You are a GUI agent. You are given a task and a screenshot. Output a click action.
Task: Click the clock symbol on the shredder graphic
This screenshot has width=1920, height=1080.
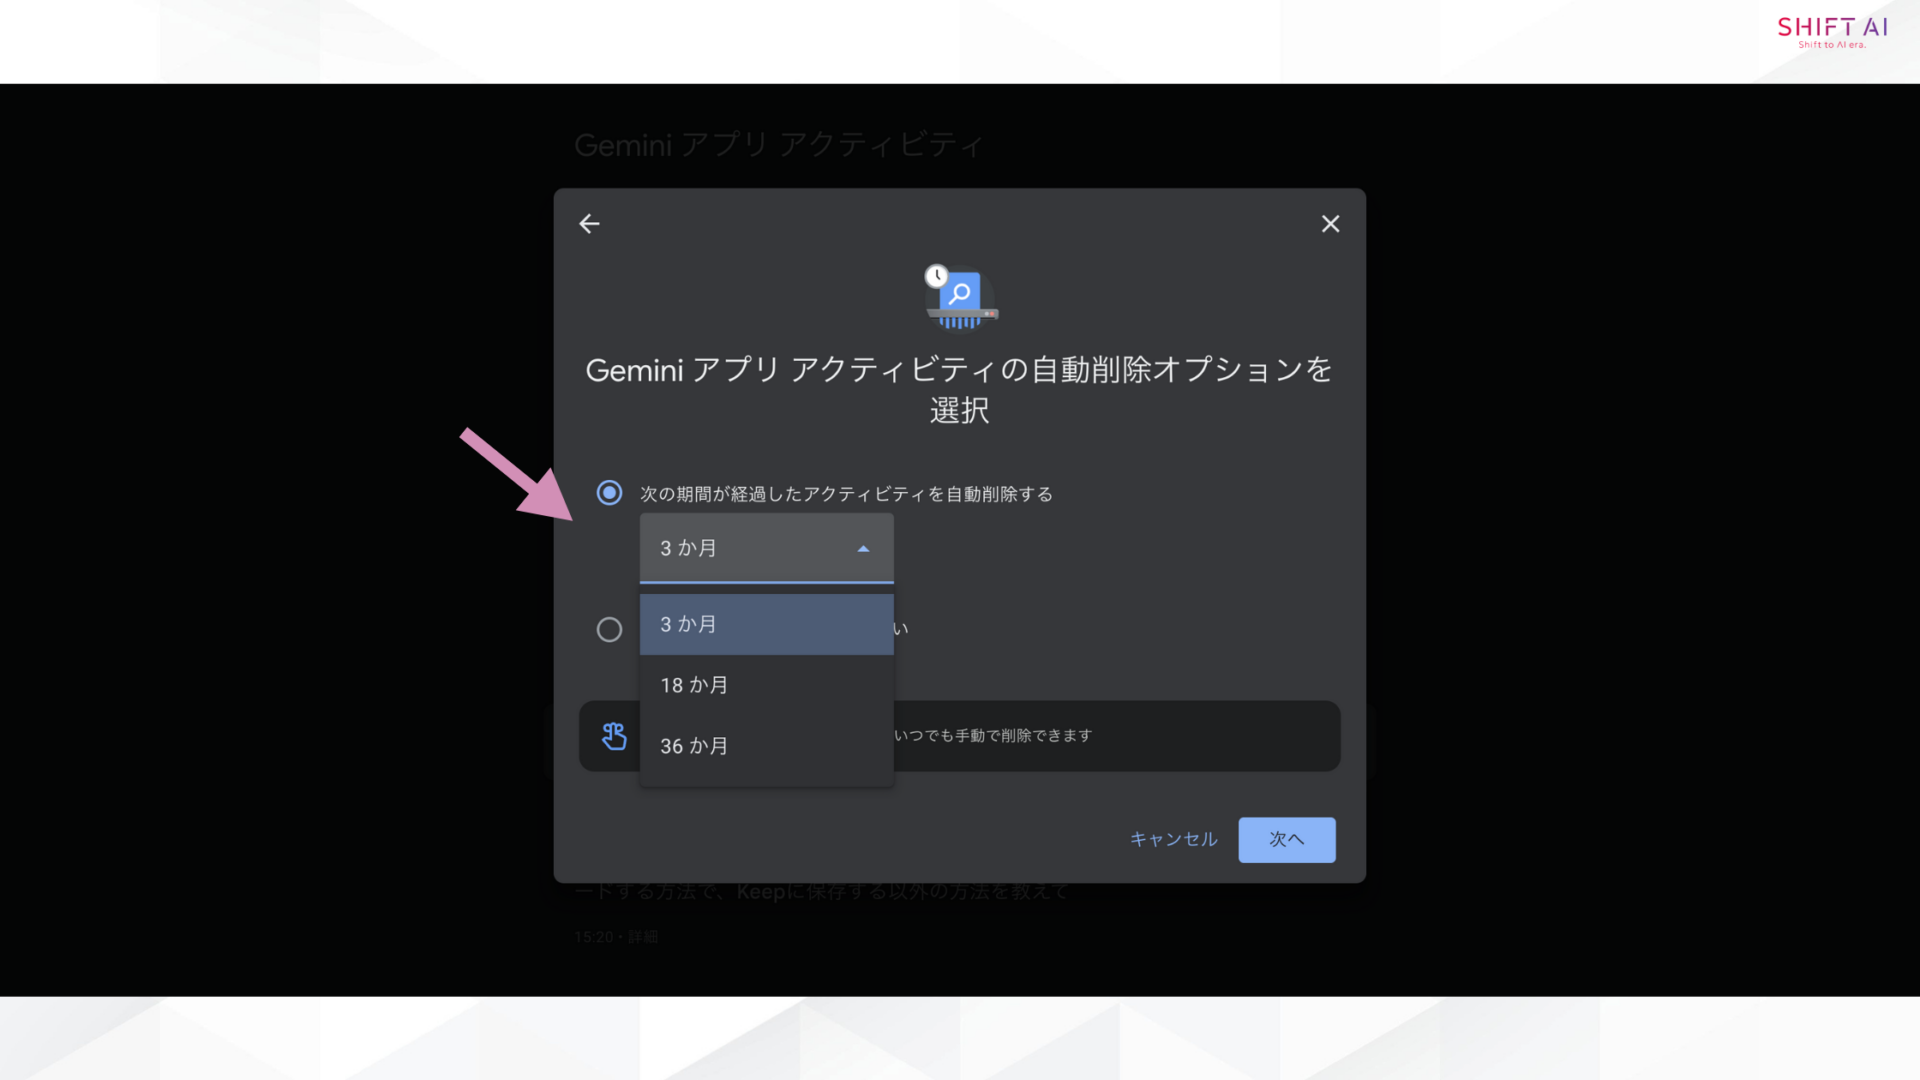click(x=936, y=276)
